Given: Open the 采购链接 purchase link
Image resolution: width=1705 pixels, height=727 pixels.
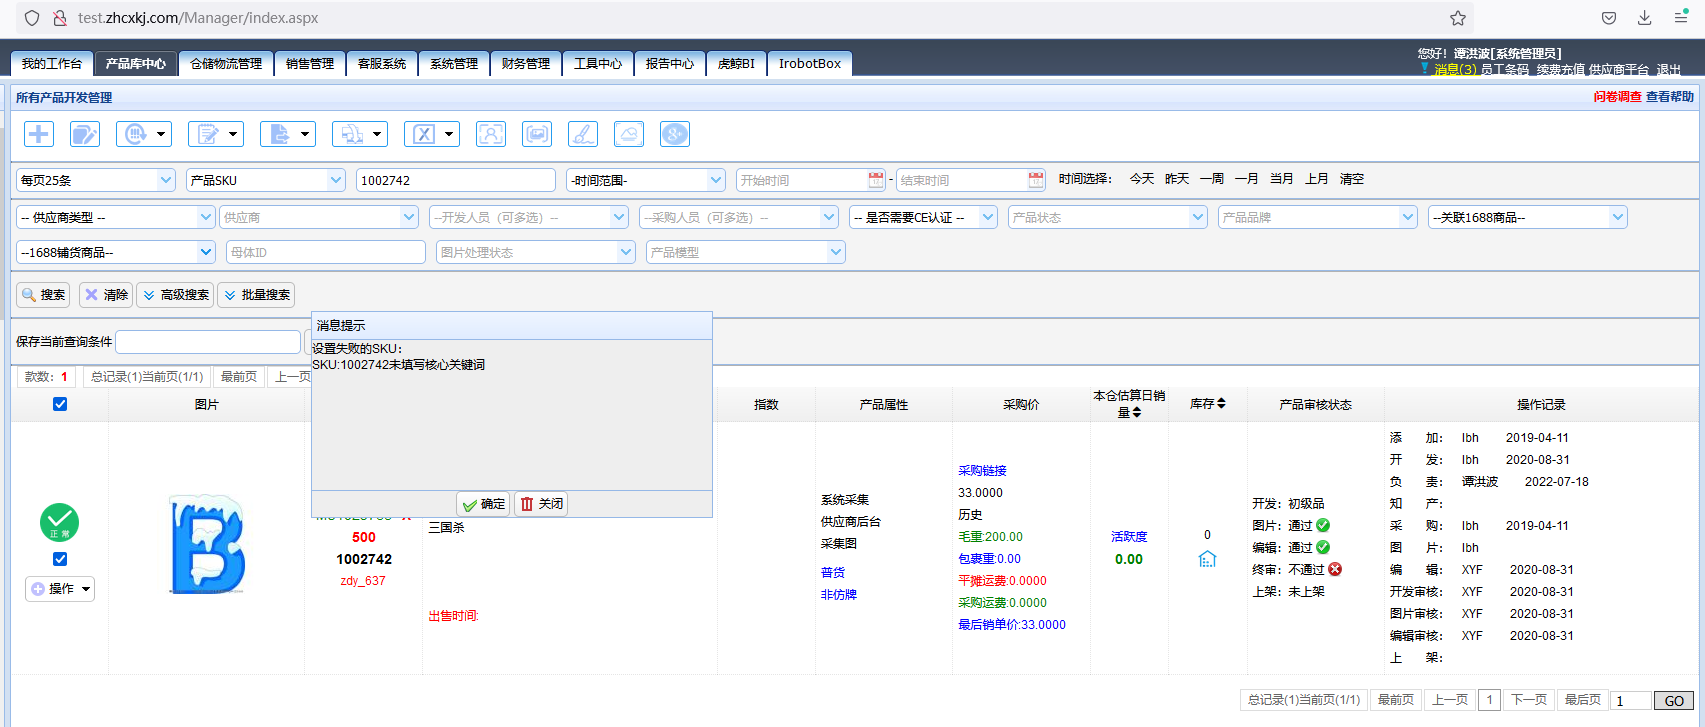Looking at the screenshot, I should [x=982, y=471].
